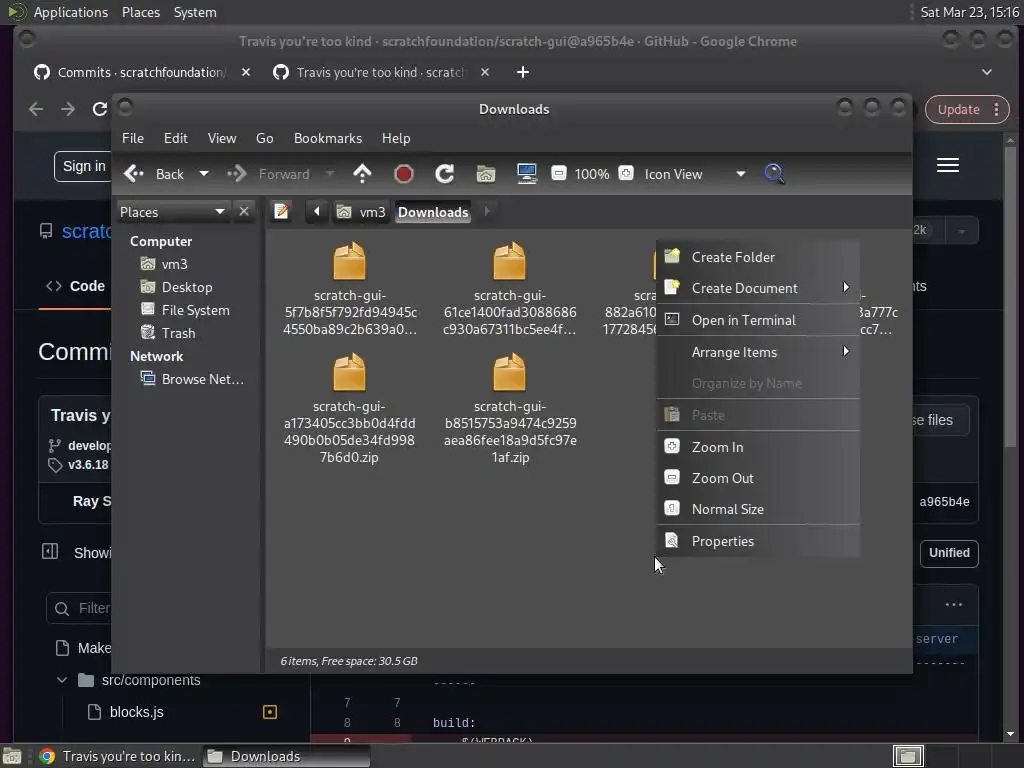Expand the Arrange Items submenu
Viewport: 1024px width, 768px height.
[758, 352]
